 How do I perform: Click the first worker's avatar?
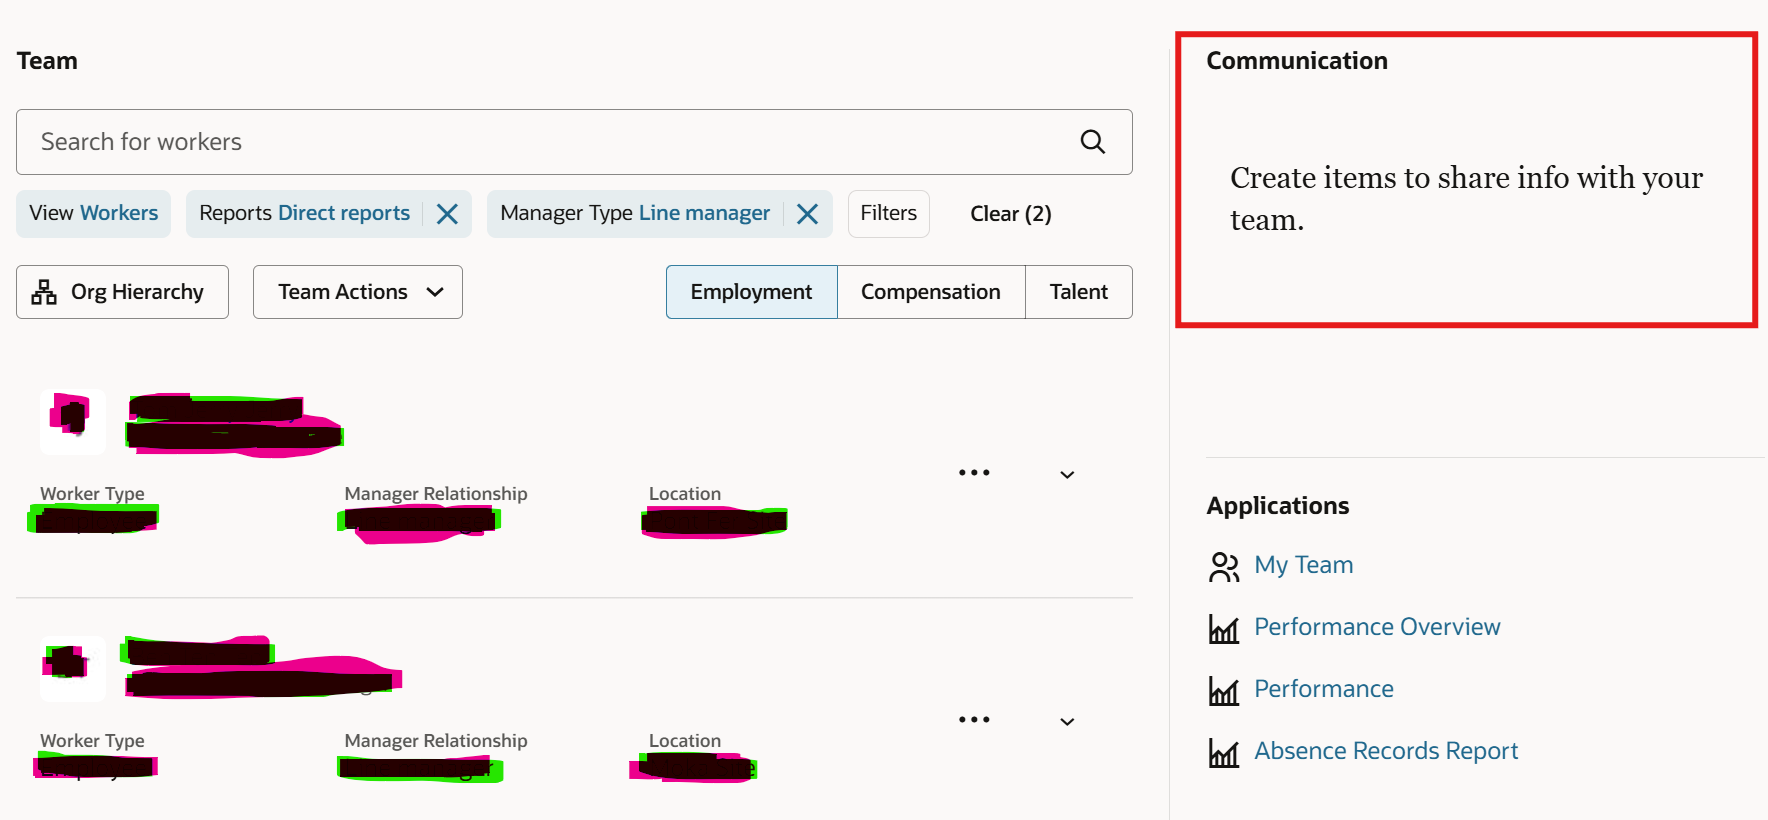[x=73, y=422]
